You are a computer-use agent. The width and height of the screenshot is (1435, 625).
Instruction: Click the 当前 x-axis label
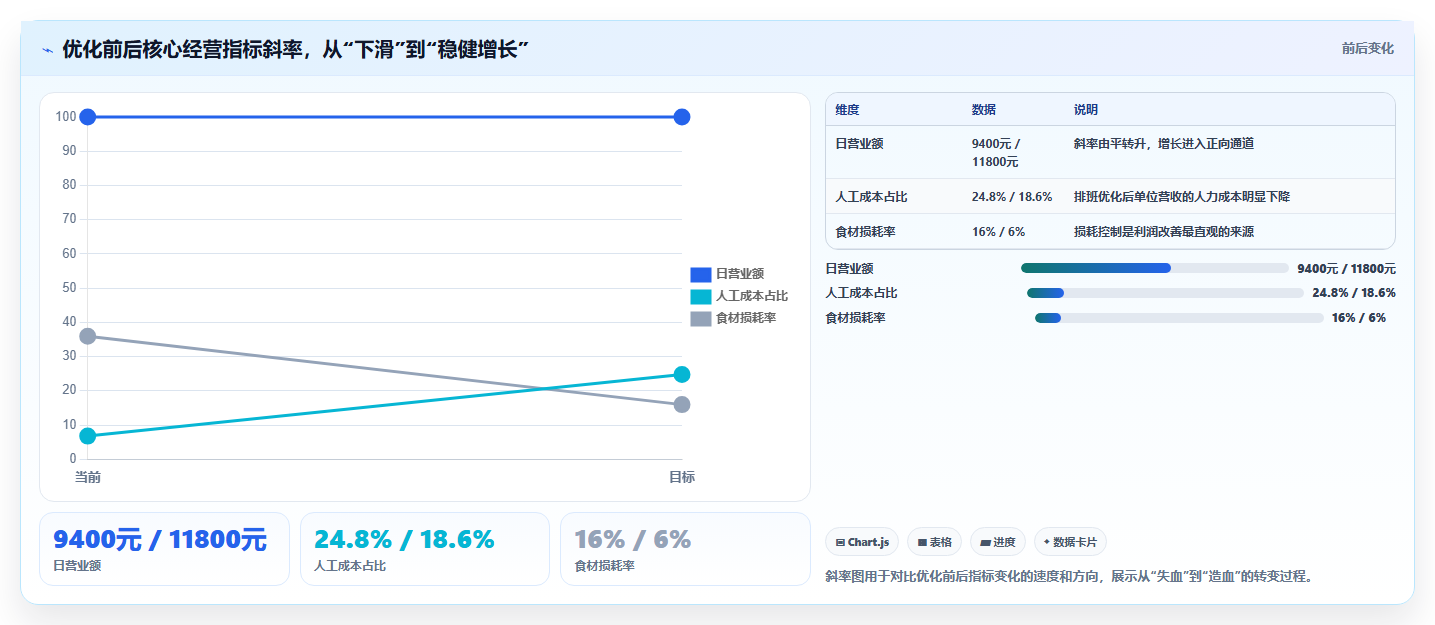(88, 478)
